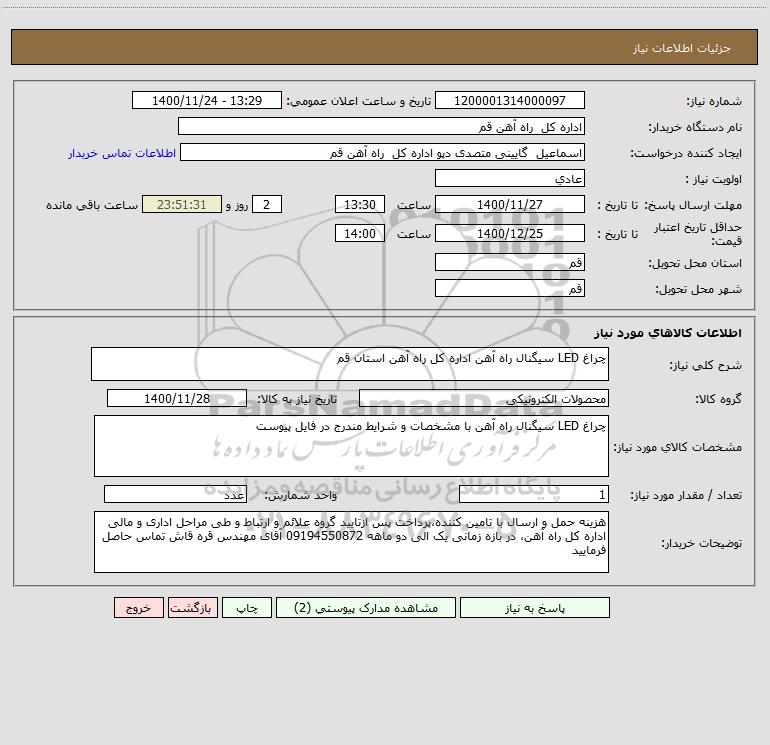Select the شماره نیاز field 1200001314000097
Image resolution: width=770 pixels, height=745 pixels.
click(x=510, y=101)
